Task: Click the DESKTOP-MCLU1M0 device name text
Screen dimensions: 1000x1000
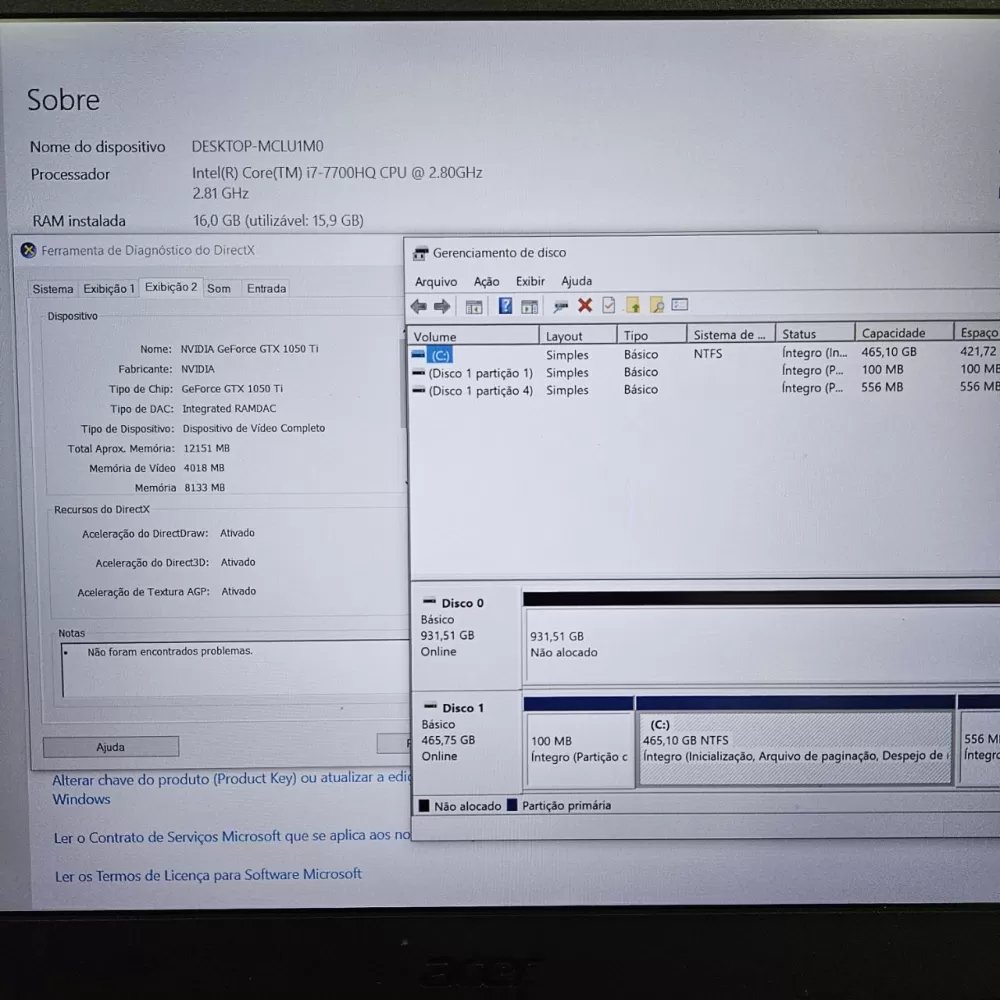Action: (258, 146)
